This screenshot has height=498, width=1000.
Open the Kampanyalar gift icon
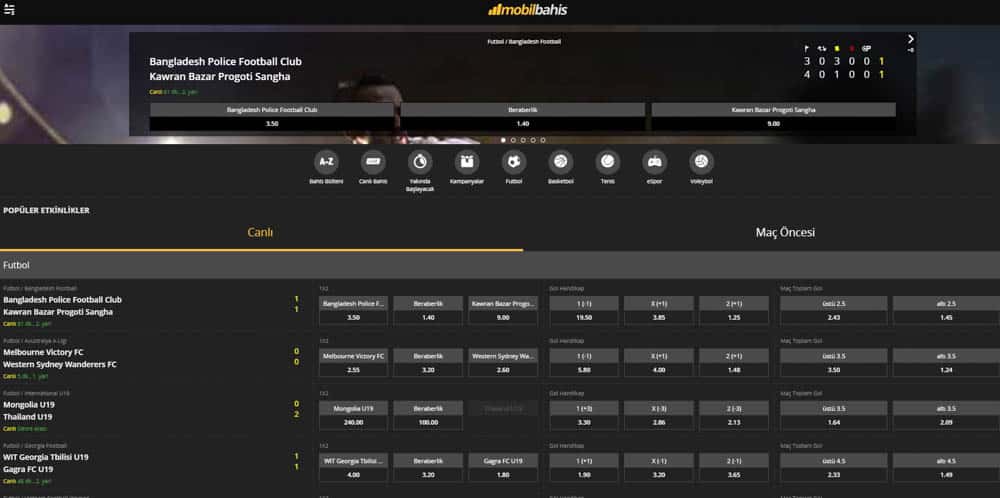pyautogui.click(x=467, y=162)
